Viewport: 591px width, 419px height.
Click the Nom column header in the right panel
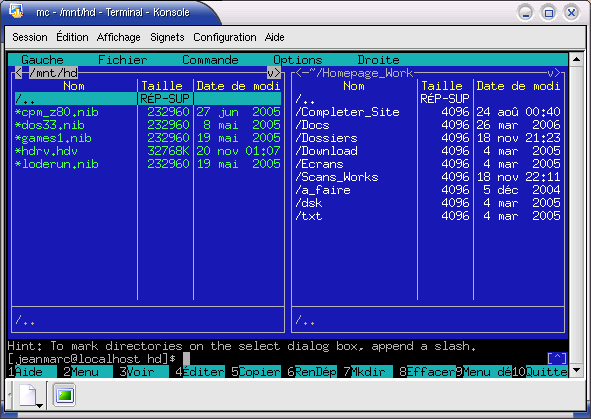(354, 86)
